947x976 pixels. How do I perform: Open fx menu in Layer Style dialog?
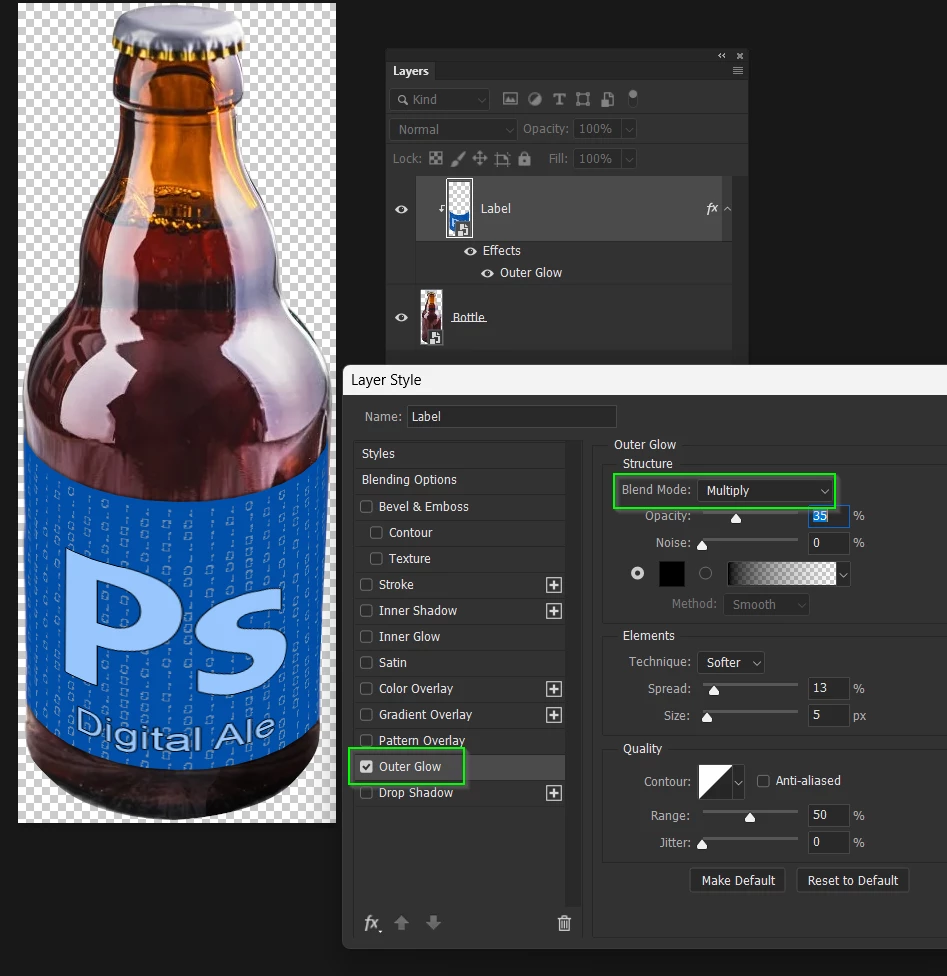point(372,923)
